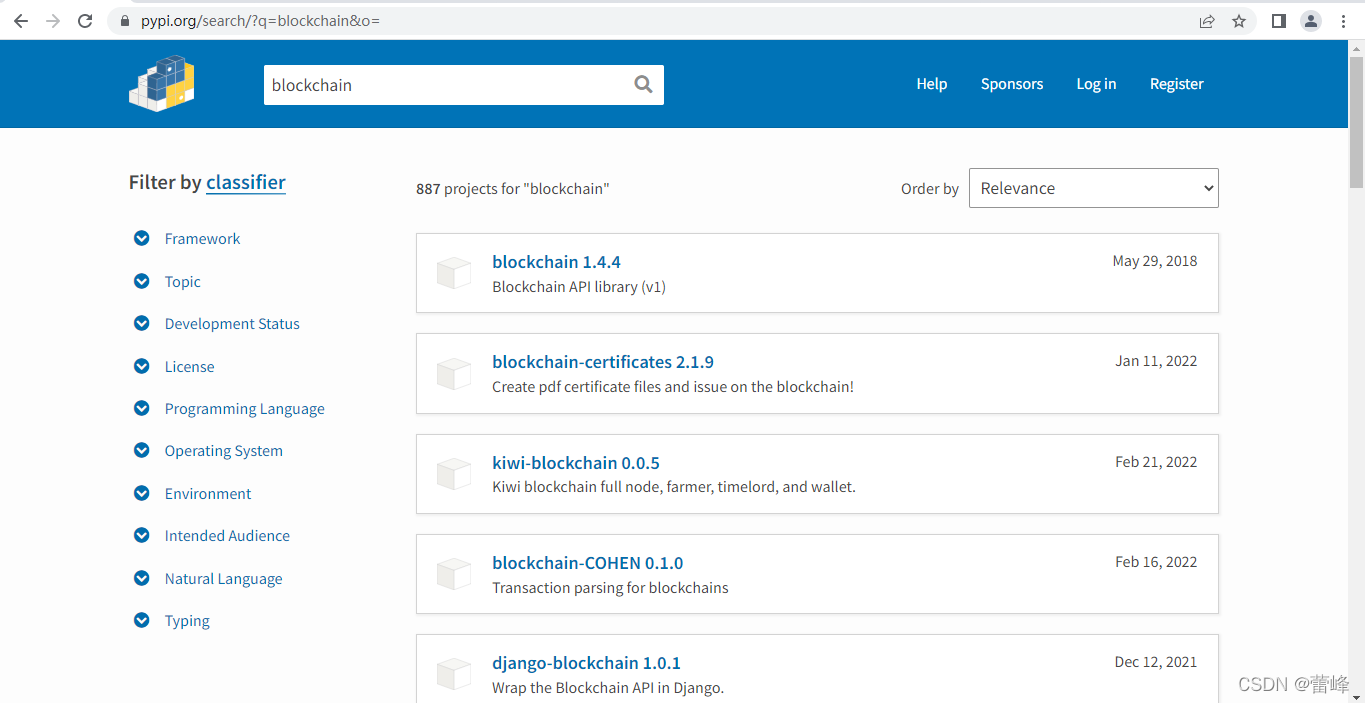Click the Natural Language label
This screenshot has height=703, width=1365.
224,578
